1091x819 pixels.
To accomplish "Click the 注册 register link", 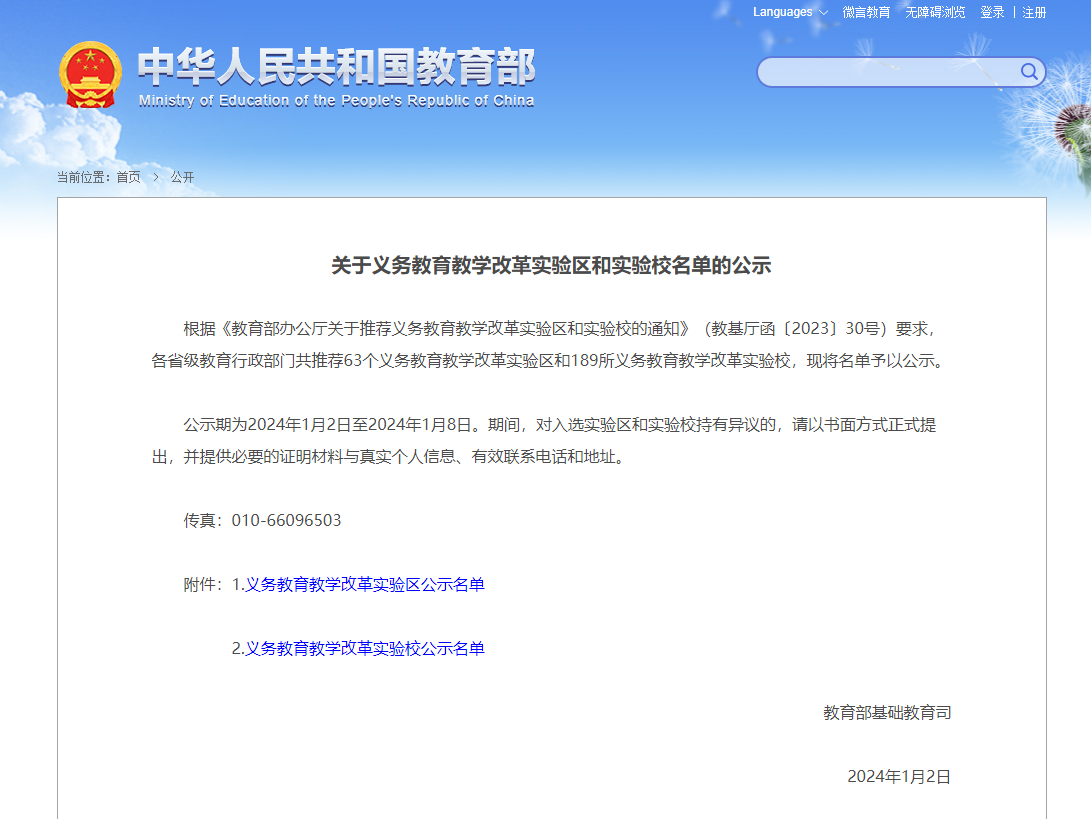I will tap(1034, 13).
